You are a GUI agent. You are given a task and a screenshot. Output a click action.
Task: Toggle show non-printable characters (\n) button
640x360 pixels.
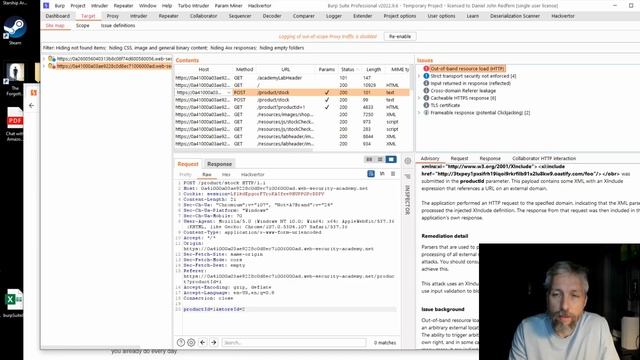point(382,174)
